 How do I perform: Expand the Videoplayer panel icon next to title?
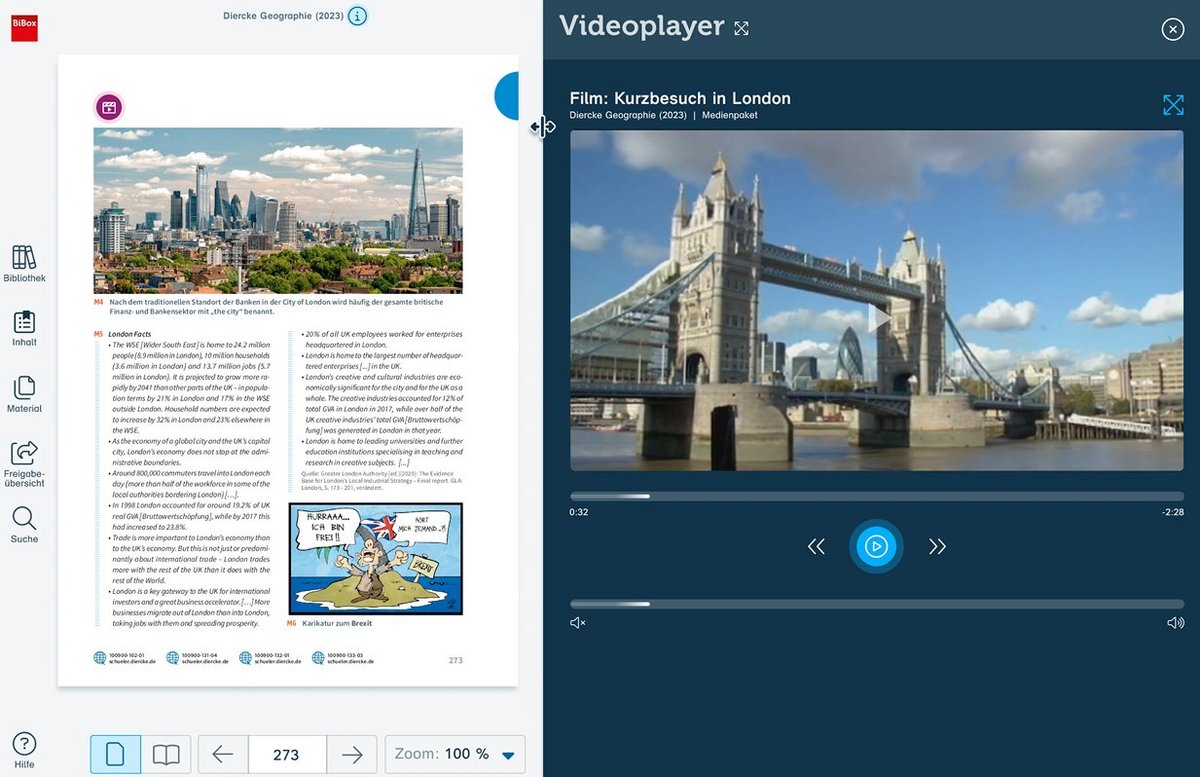coord(741,28)
